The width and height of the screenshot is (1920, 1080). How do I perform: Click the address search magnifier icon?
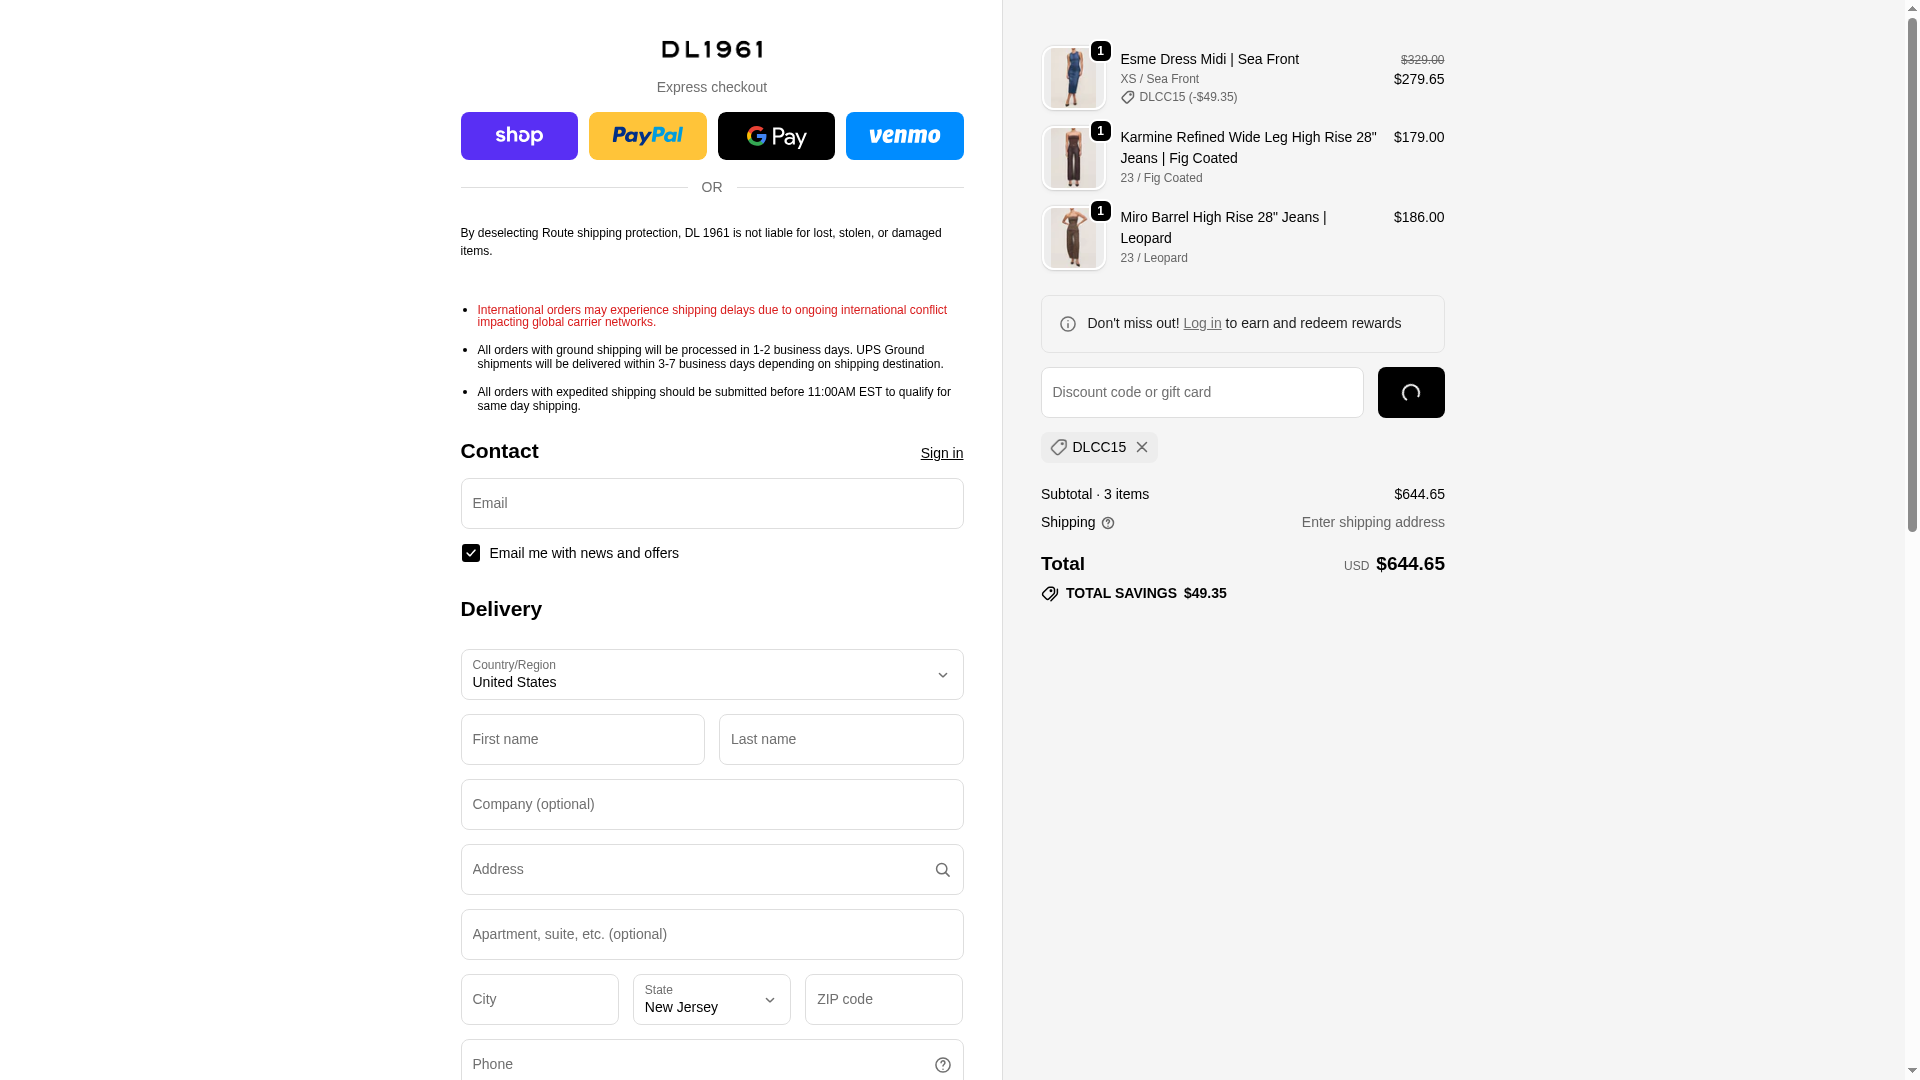point(942,870)
